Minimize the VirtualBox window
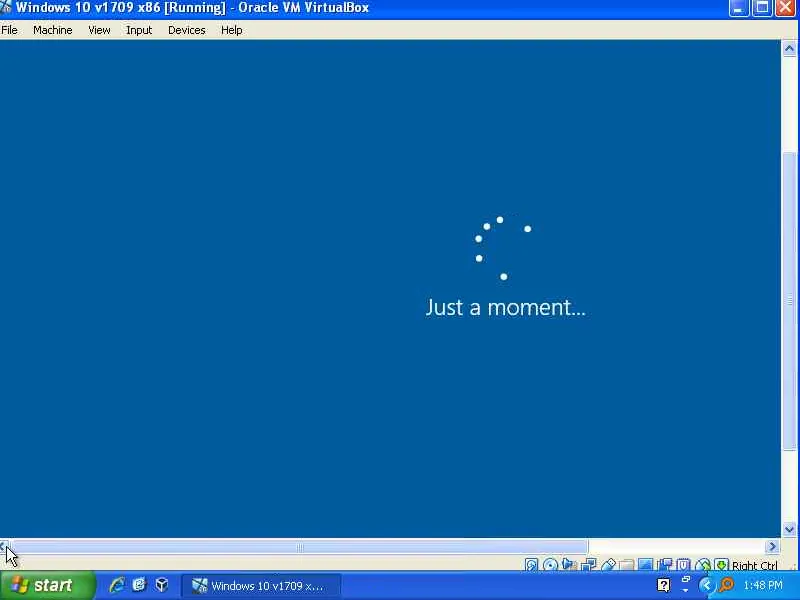The image size is (800, 600). click(x=739, y=8)
